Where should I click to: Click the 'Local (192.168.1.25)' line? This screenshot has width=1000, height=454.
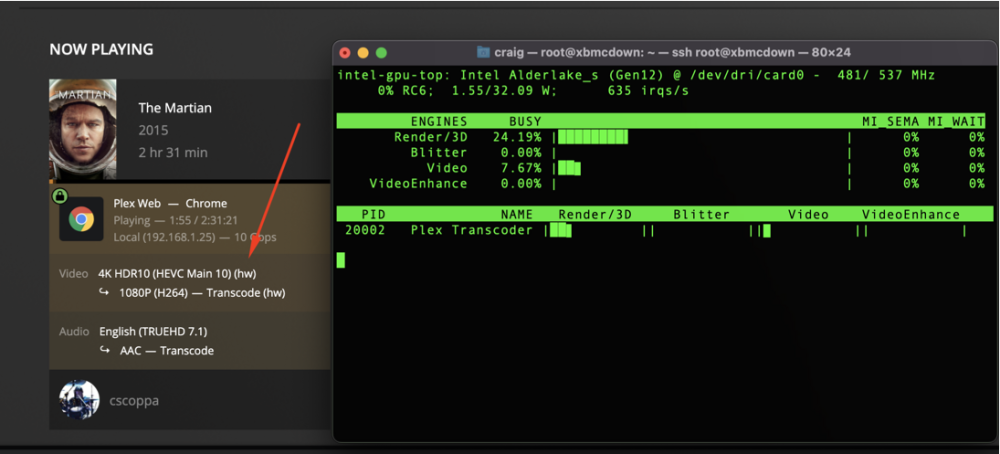[195, 237]
